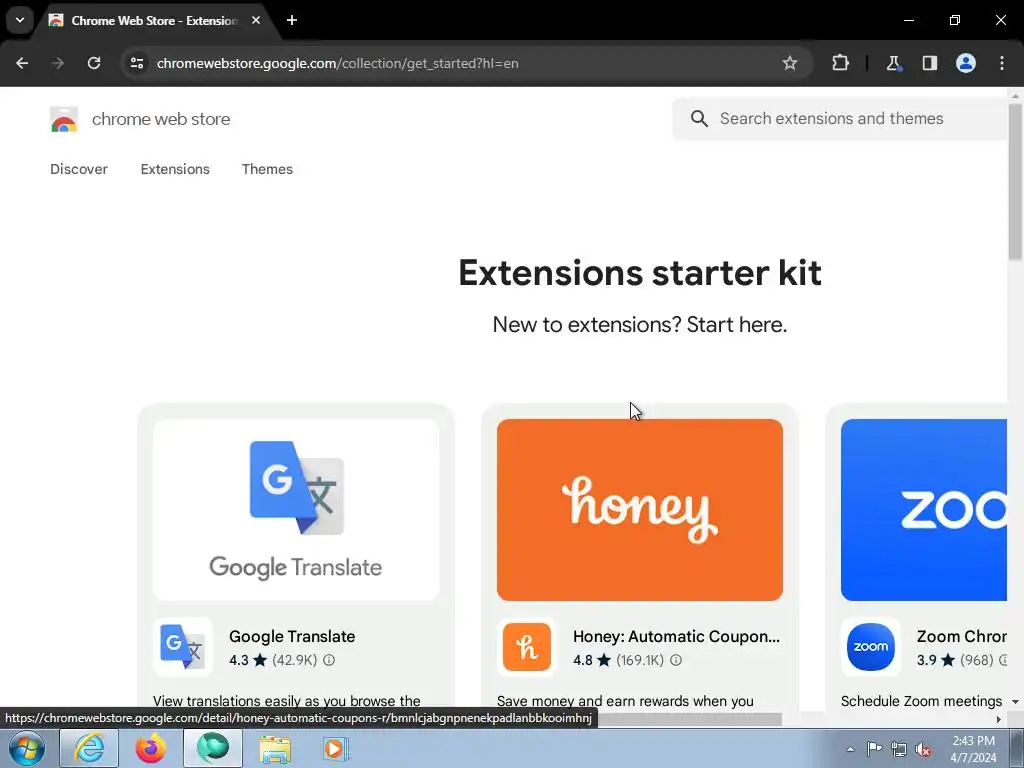Open the Themes tab
Viewport: 1024px width, 768px height.
click(267, 169)
